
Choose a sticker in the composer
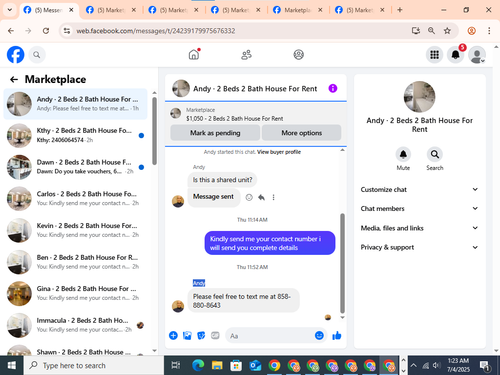click(201, 335)
